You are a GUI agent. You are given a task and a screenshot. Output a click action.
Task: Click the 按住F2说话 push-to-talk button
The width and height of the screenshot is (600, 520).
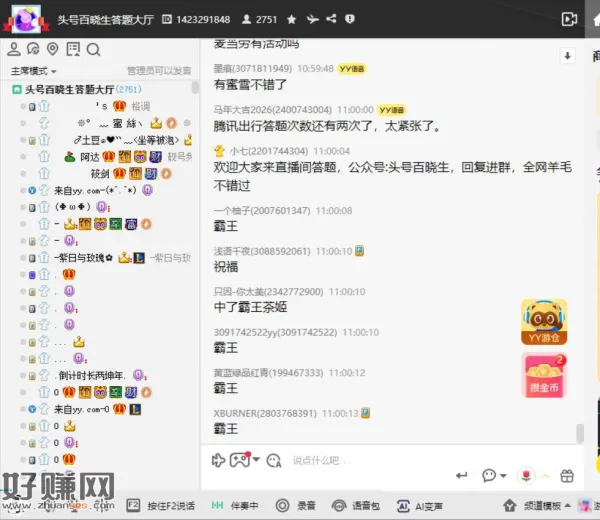(161, 506)
